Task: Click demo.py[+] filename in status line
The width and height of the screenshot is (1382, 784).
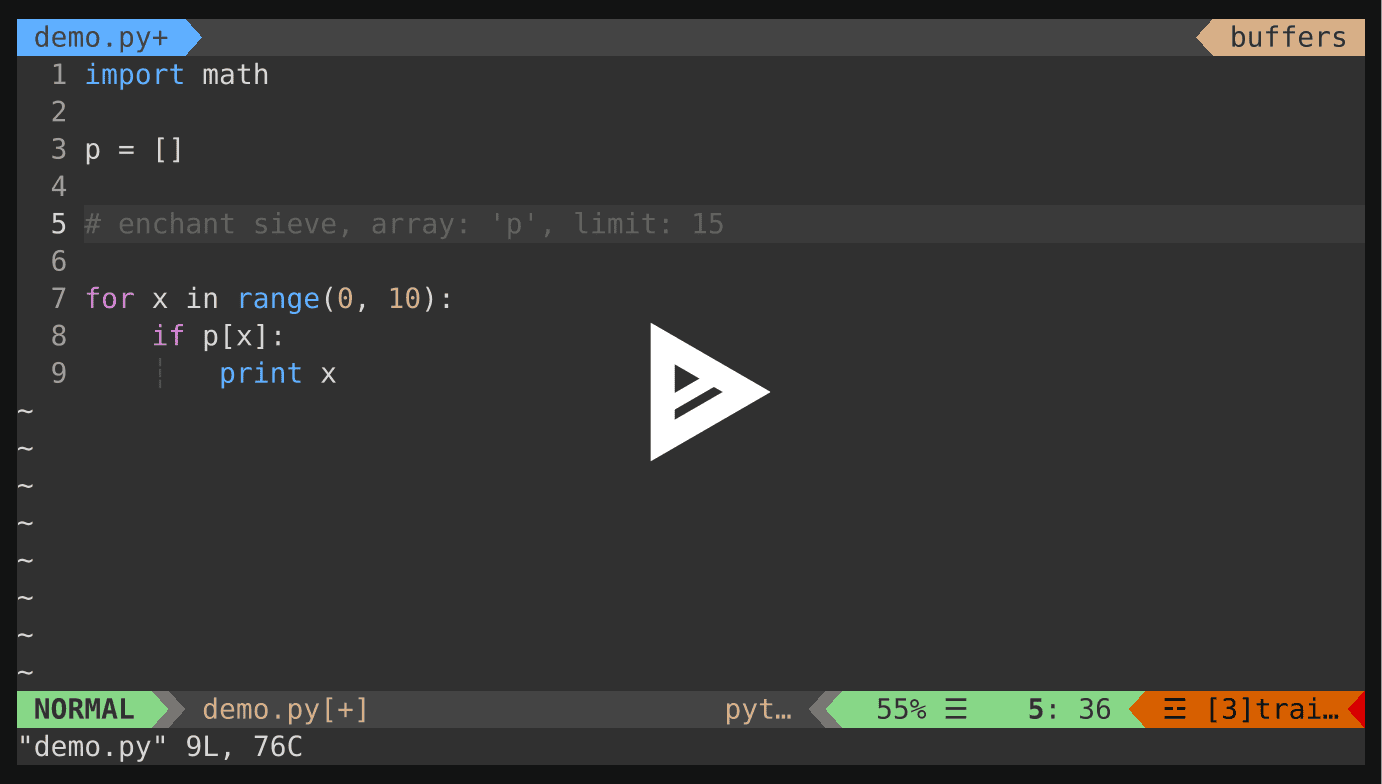Action: point(286,710)
